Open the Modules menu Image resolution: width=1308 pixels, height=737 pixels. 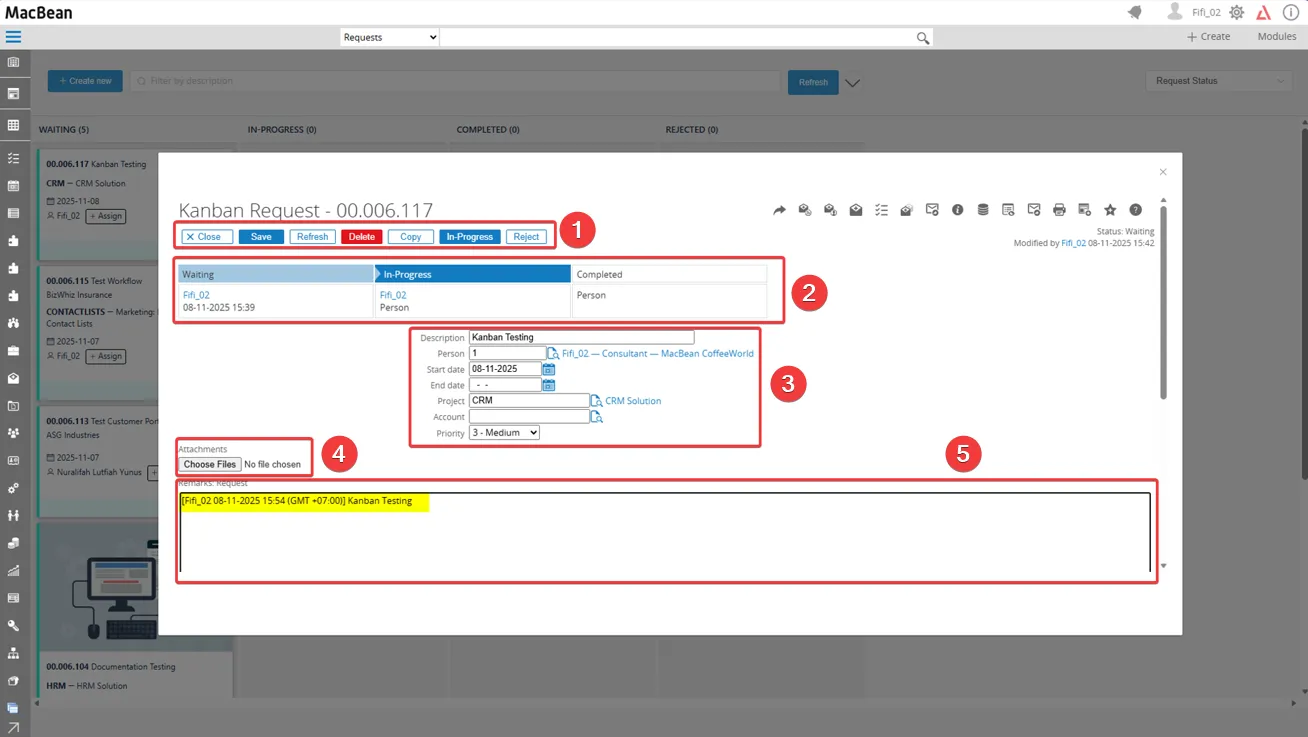(1276, 36)
